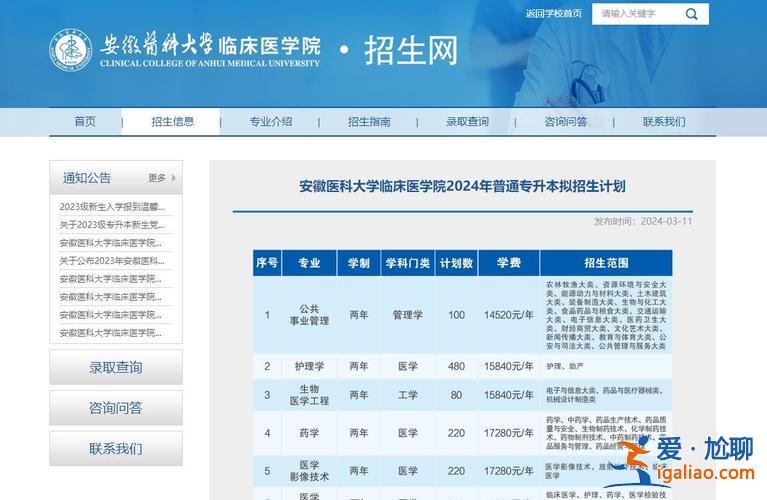Click 17280元/年 tuition in 药学 row
The width and height of the screenshot is (767, 500).
point(509,433)
